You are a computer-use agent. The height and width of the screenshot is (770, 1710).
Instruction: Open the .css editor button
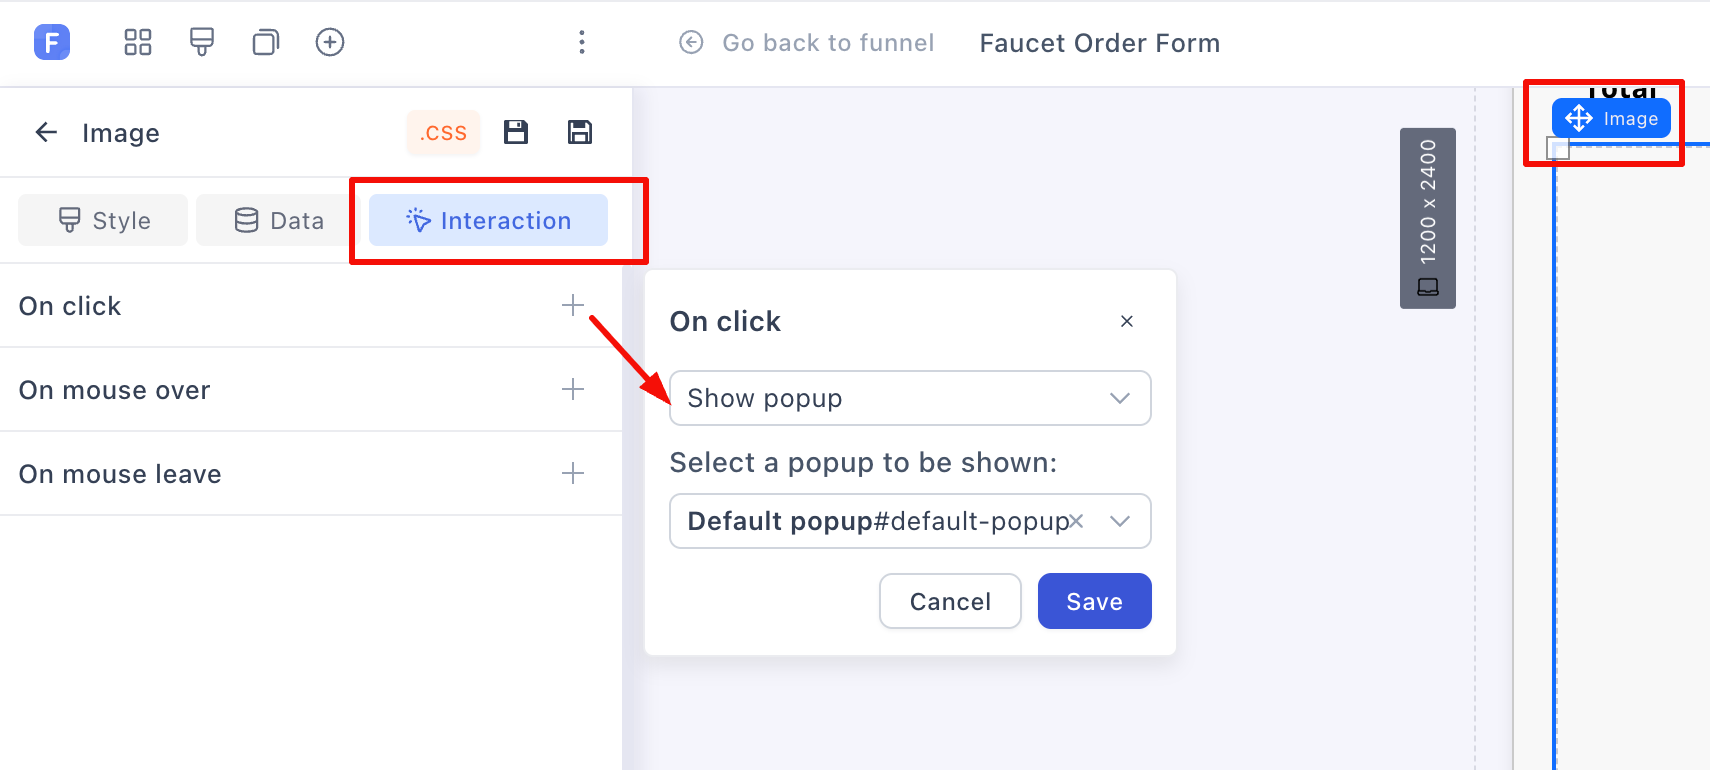443,132
